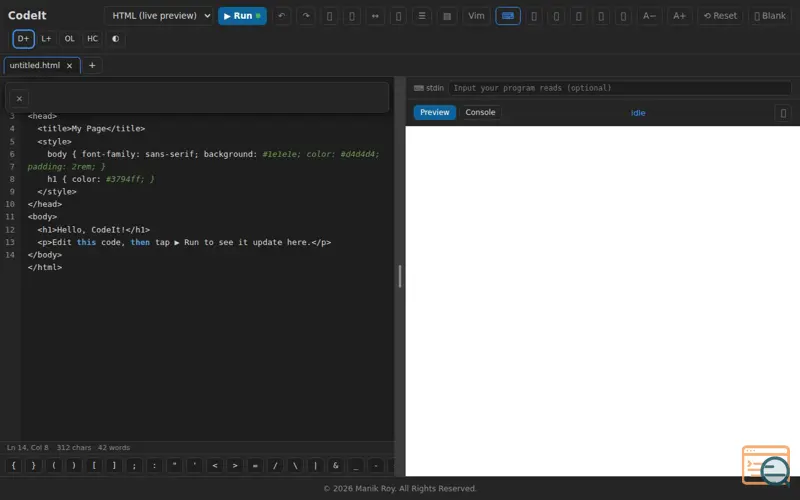Increase font size with A+ button
Viewport: 800px width, 500px height.
(x=679, y=16)
